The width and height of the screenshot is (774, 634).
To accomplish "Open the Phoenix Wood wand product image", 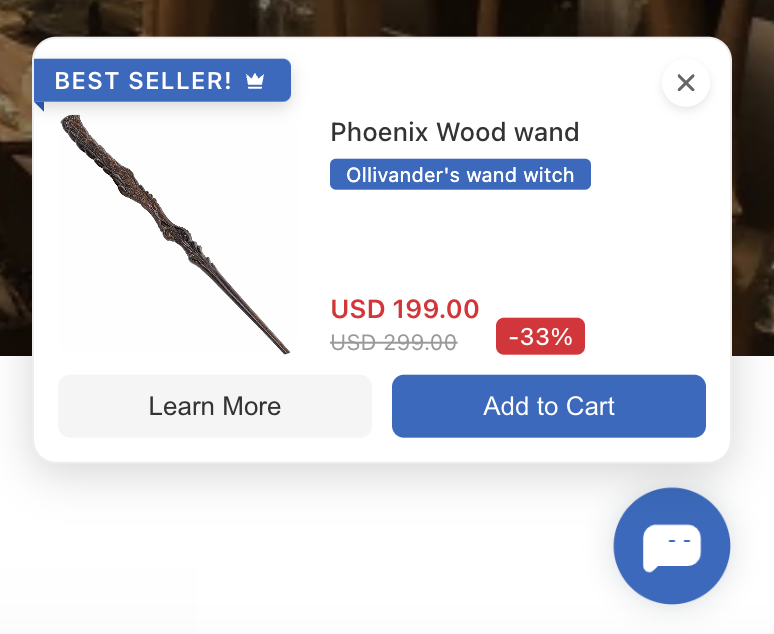I will 175,234.
